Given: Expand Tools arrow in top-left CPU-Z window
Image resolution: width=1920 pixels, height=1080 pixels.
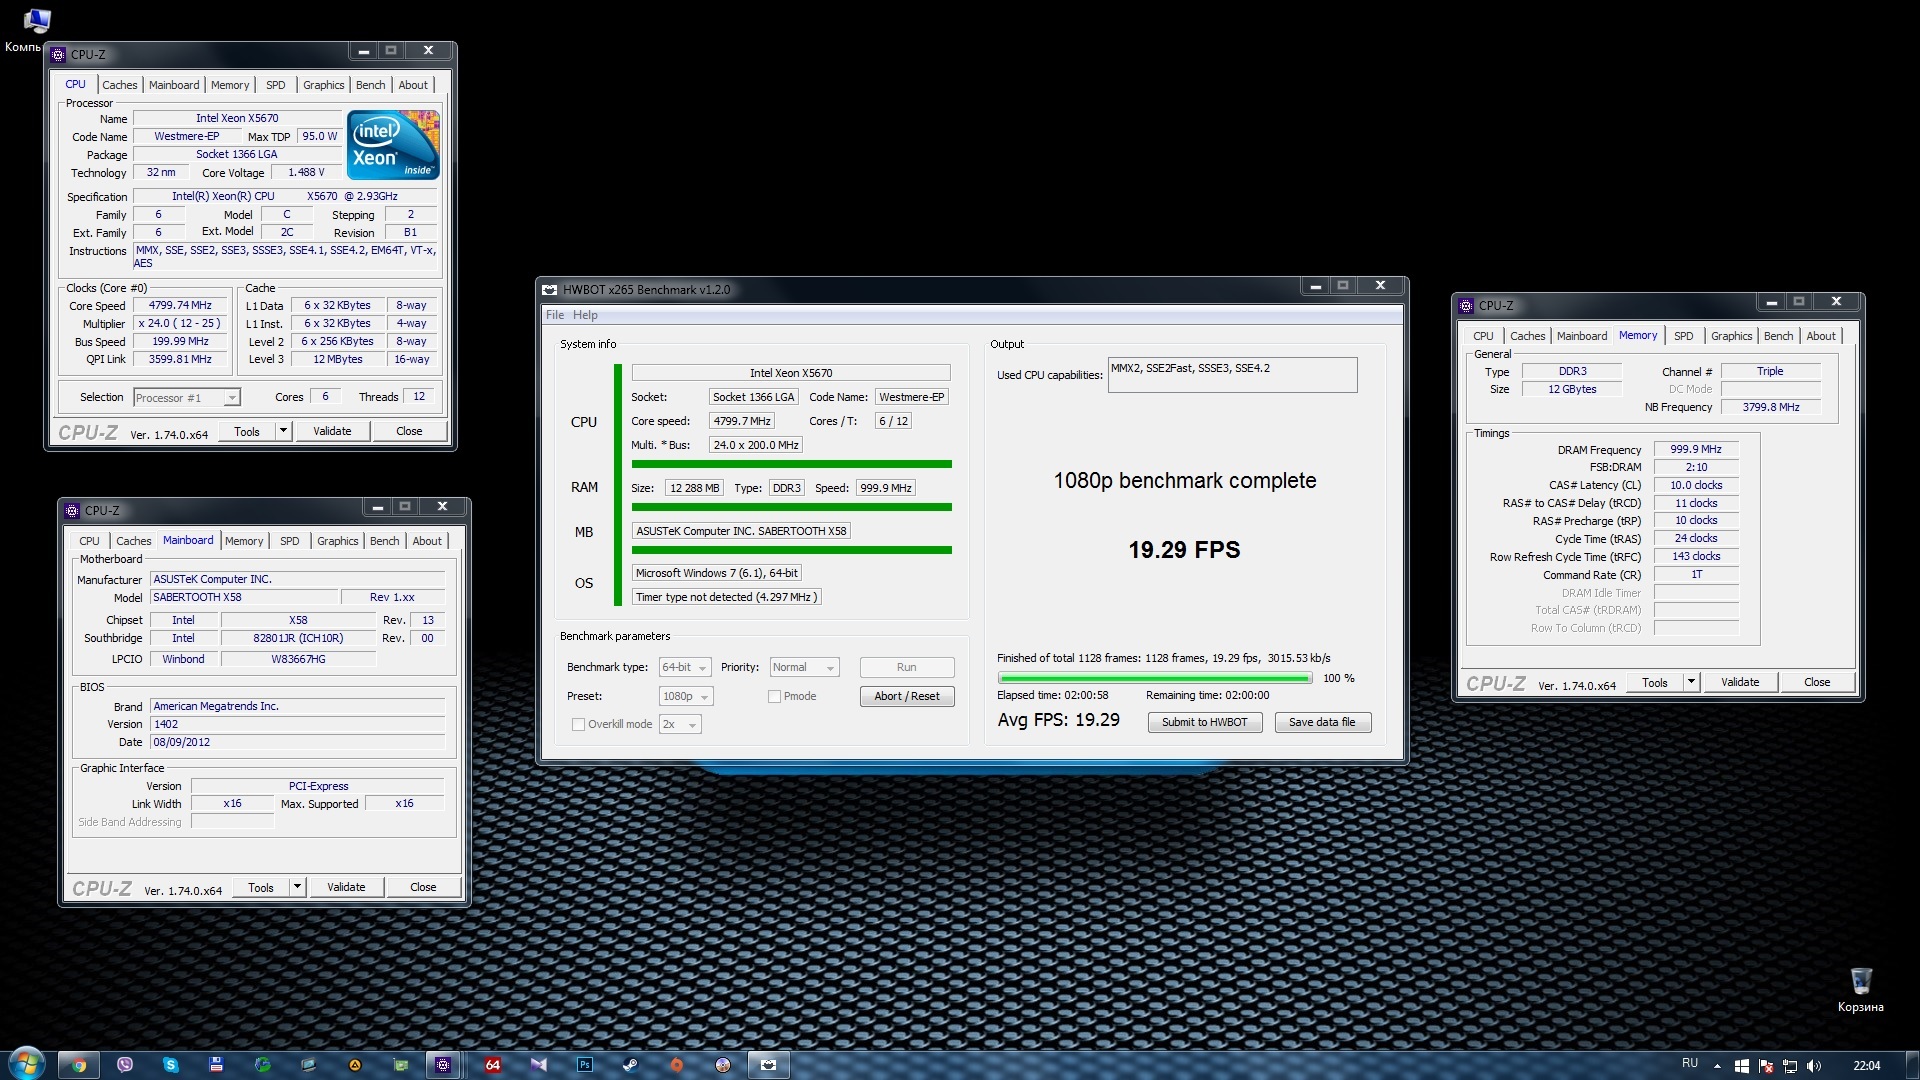Looking at the screenshot, I should coord(283,431).
